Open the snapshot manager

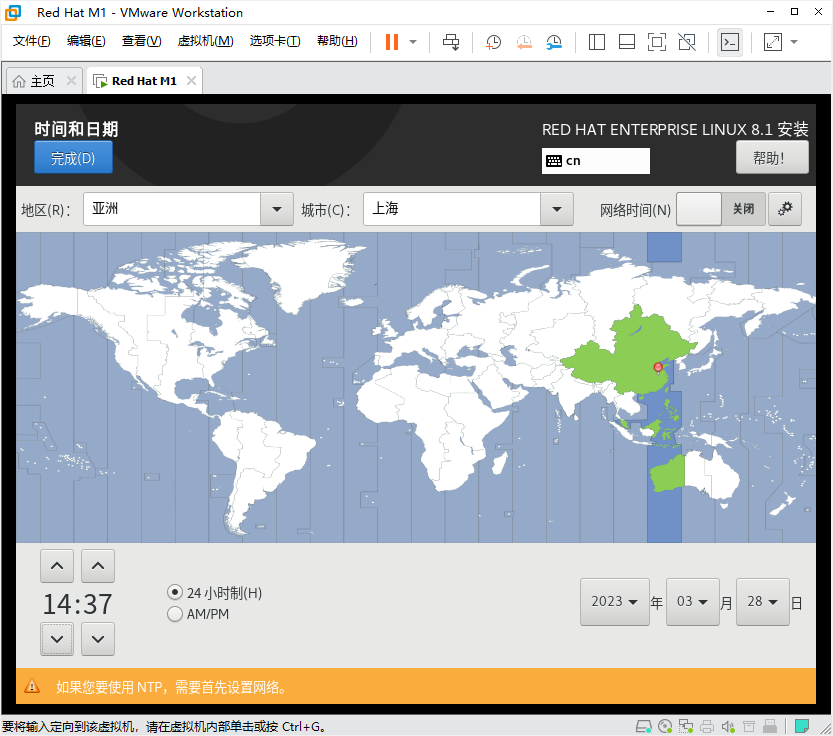pos(554,42)
